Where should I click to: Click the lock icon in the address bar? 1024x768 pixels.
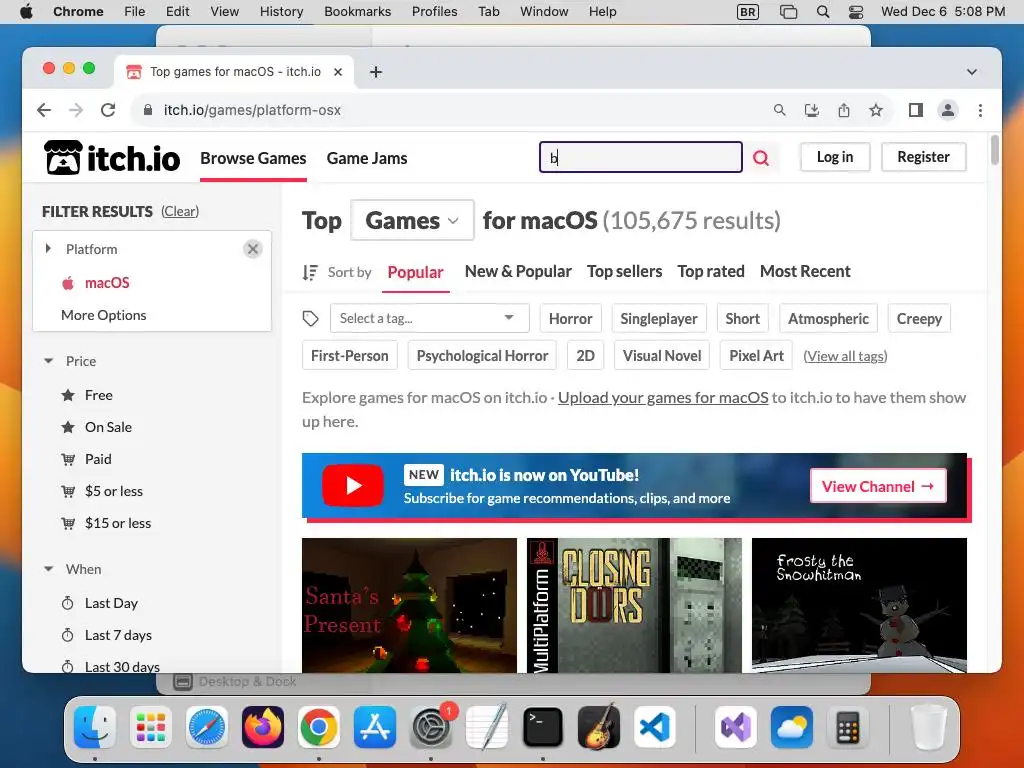(x=148, y=110)
